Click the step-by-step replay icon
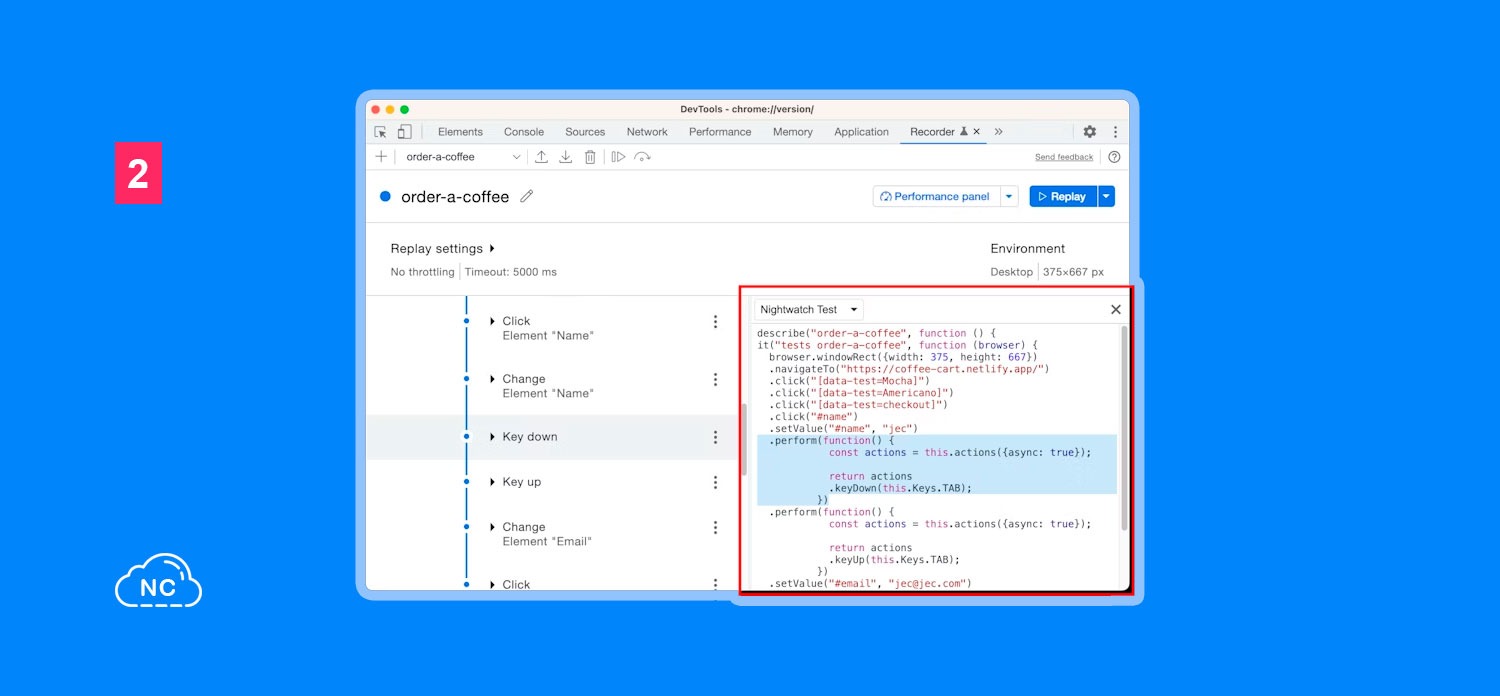This screenshot has width=1500, height=696. pos(618,157)
